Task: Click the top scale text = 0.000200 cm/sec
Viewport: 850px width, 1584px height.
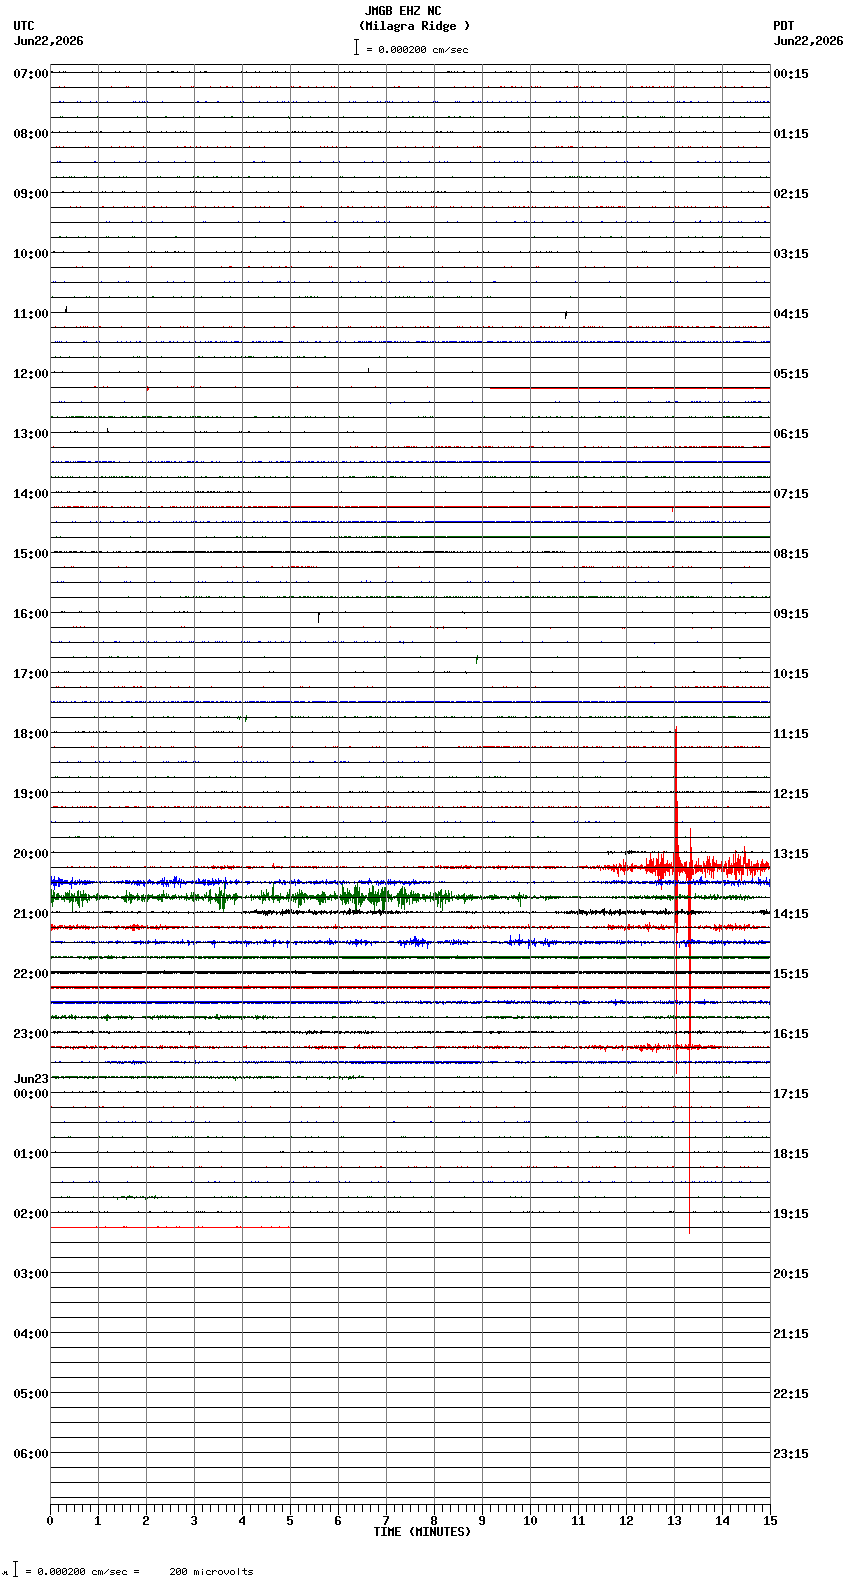Action: click(x=417, y=49)
